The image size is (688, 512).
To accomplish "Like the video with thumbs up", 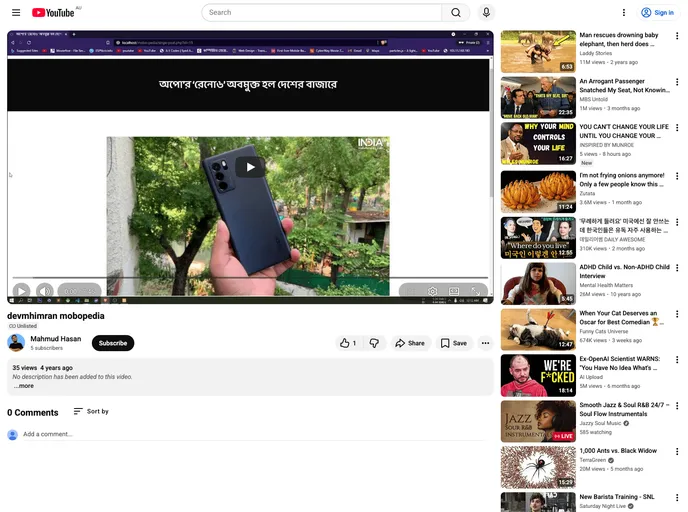I will pyautogui.click(x=347, y=343).
